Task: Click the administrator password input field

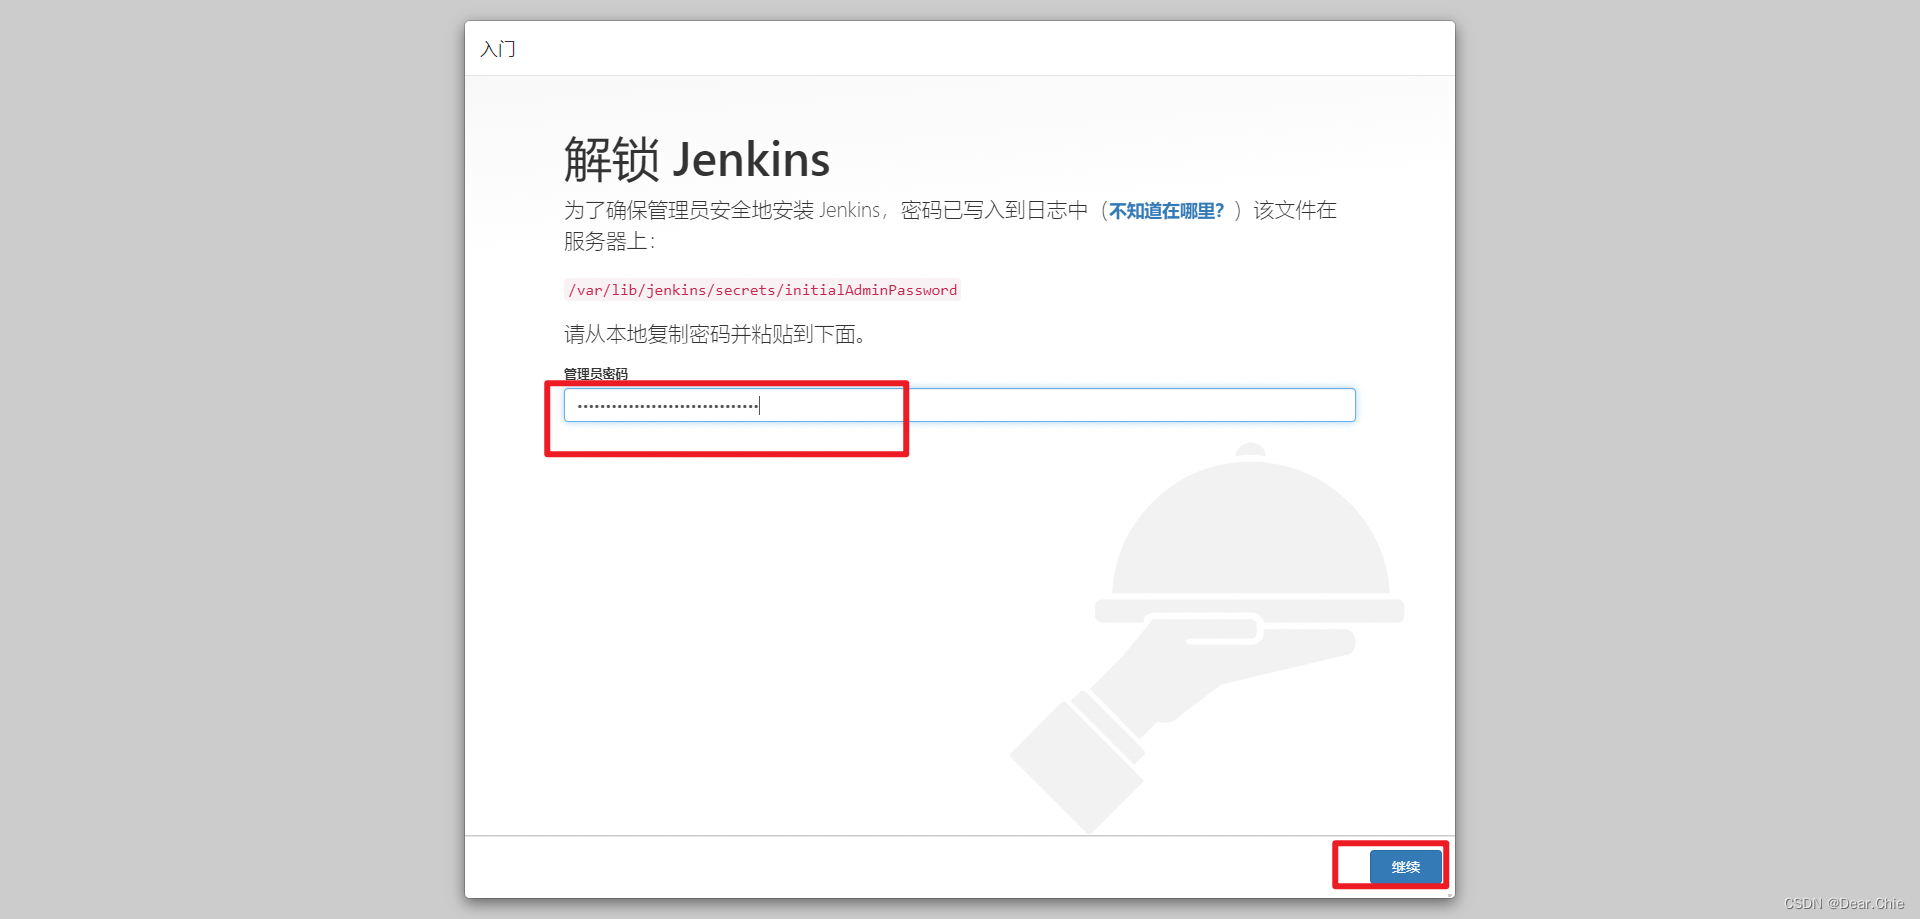Action: [959, 405]
